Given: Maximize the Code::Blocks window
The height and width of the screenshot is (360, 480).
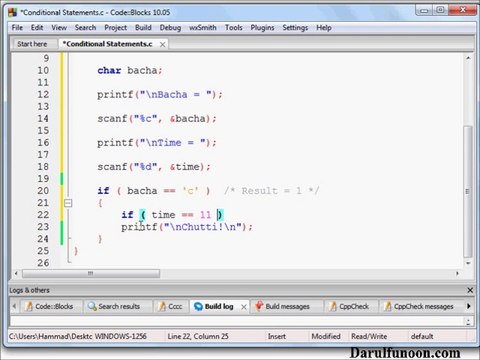Looking at the screenshot, I should pyautogui.click(x=440, y=10).
